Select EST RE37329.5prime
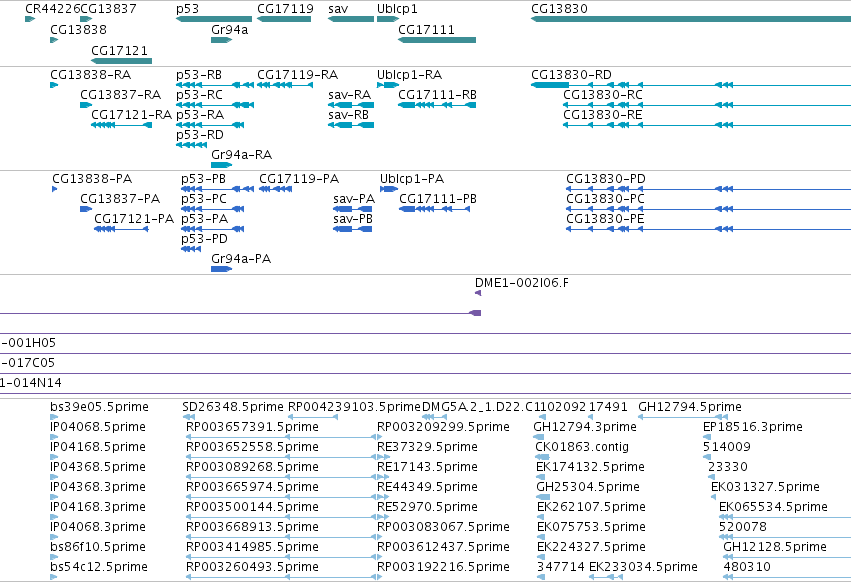This screenshot has width=851, height=582. 427,447
